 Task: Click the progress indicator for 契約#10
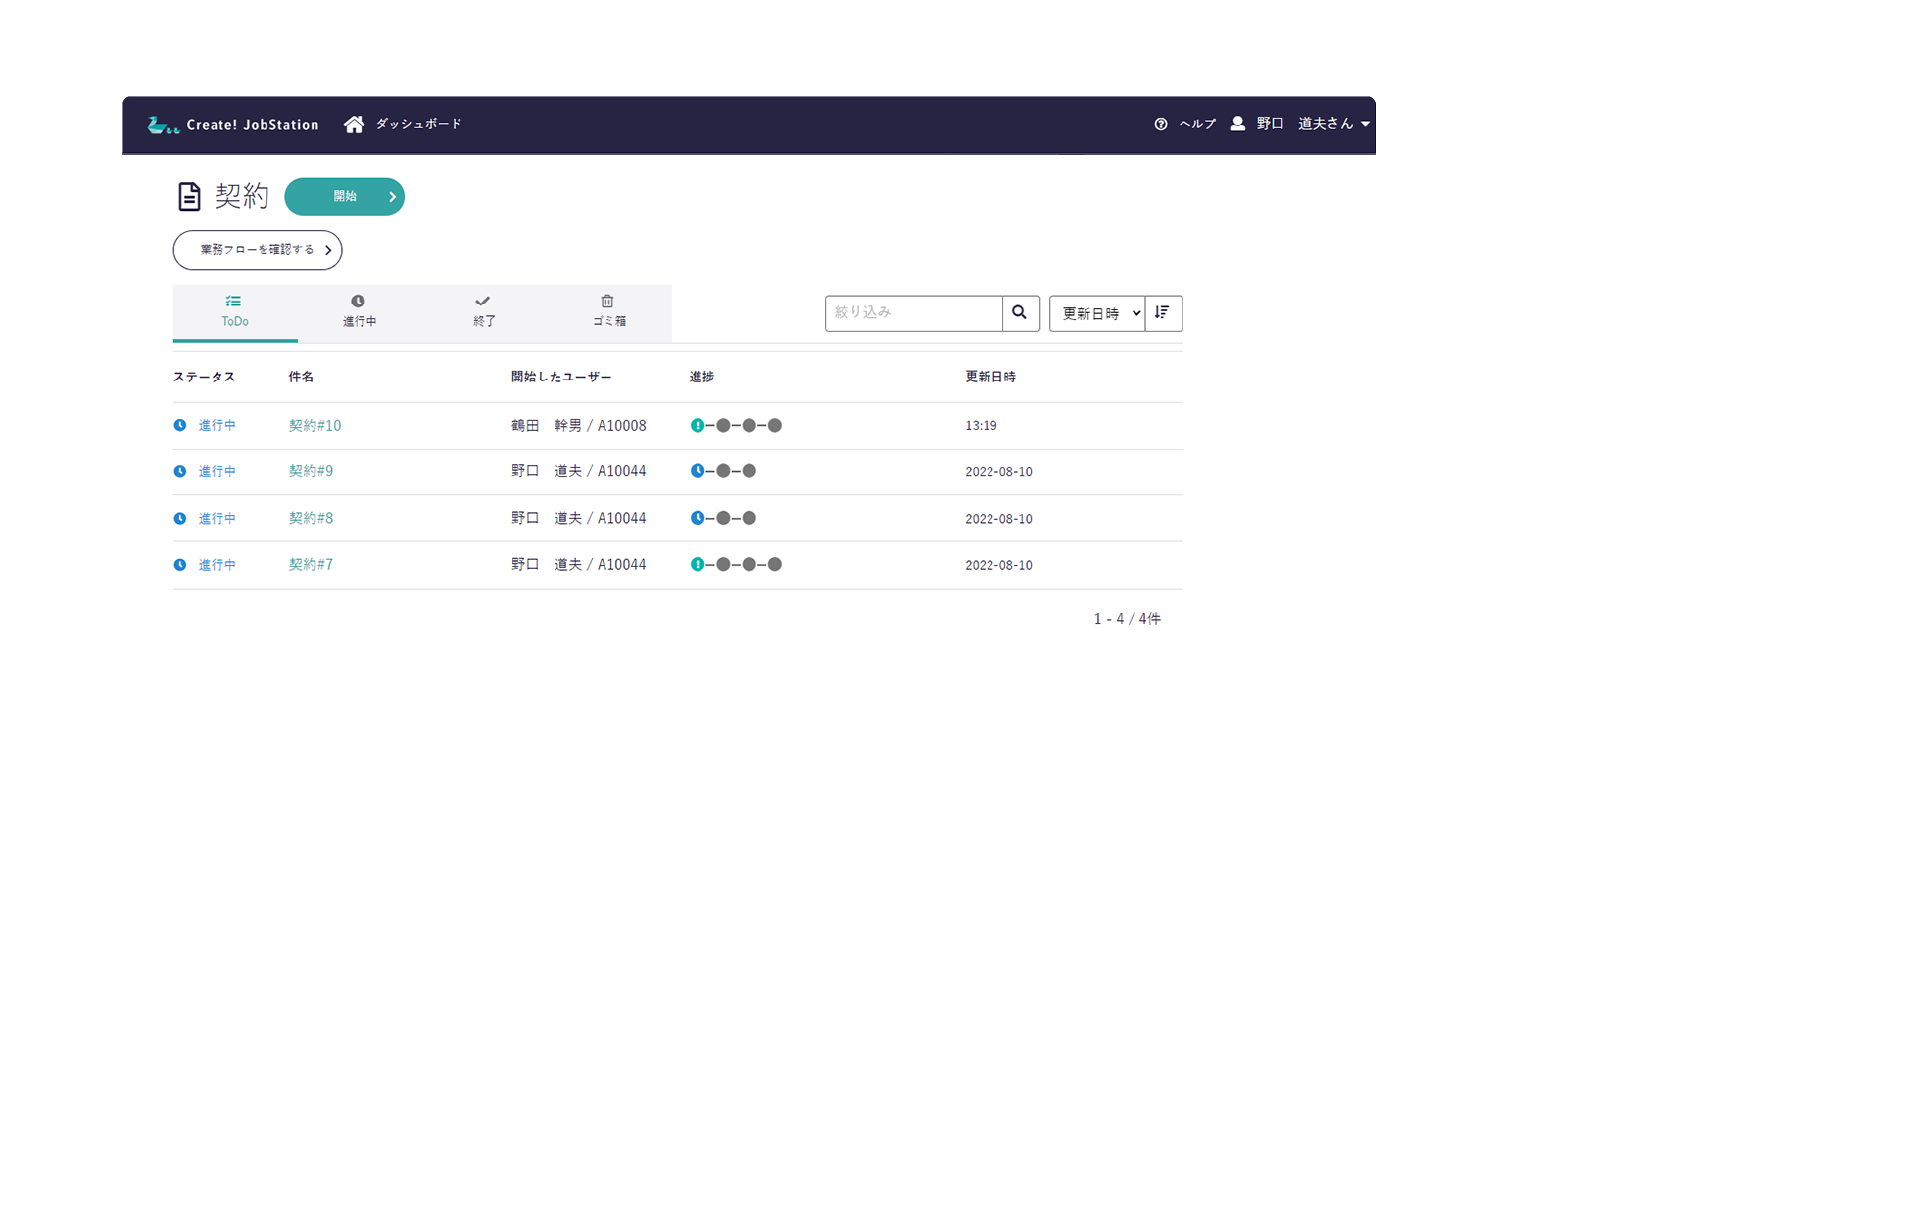(736, 426)
